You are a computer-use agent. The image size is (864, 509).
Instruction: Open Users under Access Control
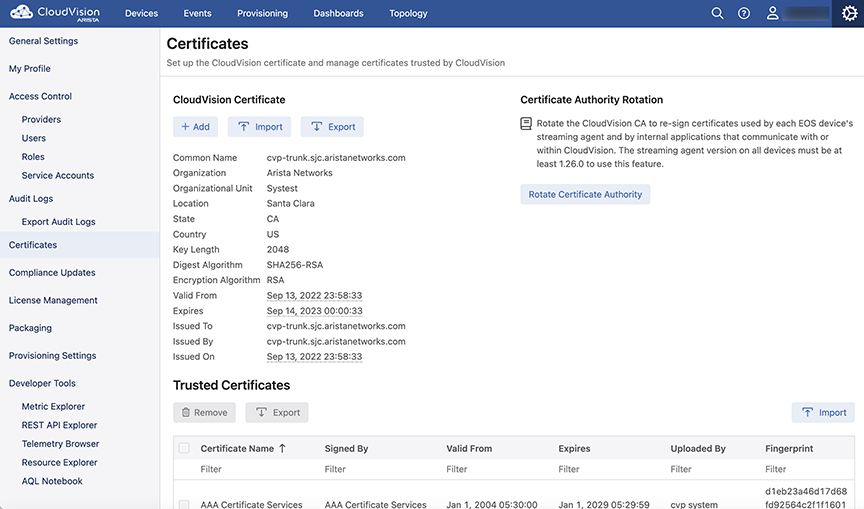point(34,138)
